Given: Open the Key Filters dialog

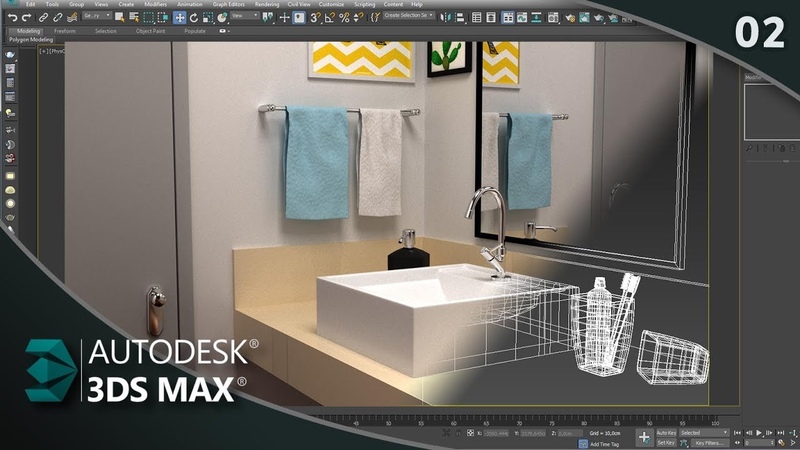Looking at the screenshot, I should (708, 443).
